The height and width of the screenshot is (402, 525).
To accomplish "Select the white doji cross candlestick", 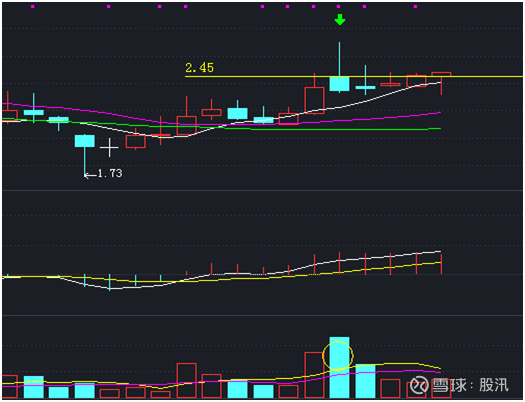I will click(x=109, y=147).
